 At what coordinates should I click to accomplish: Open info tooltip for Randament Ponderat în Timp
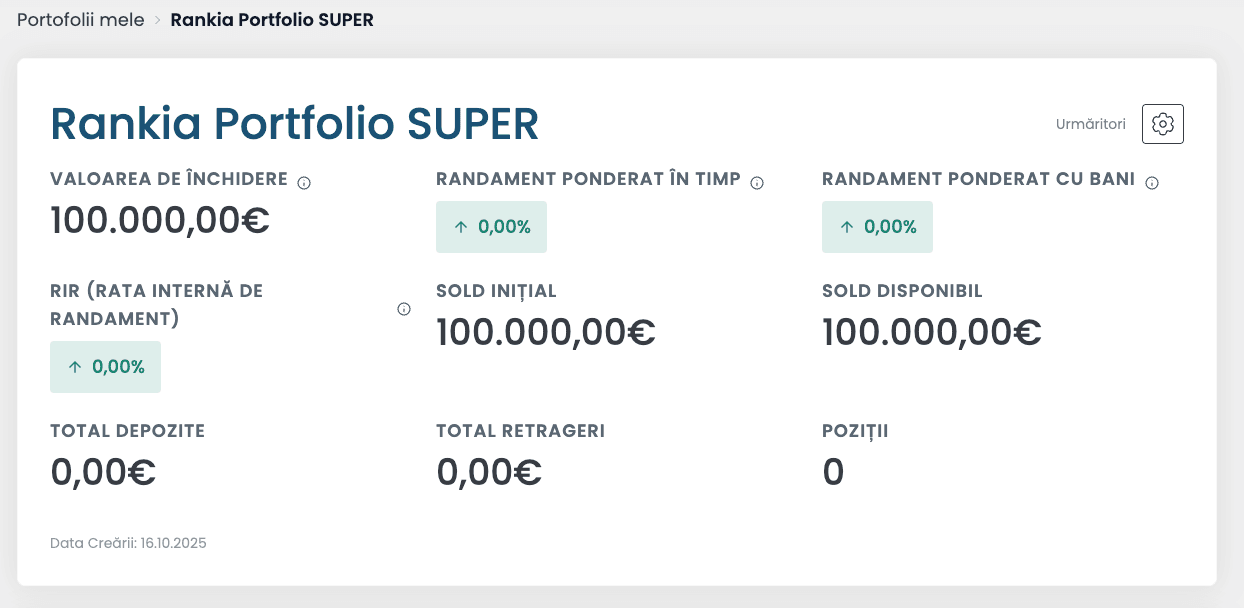point(757,181)
